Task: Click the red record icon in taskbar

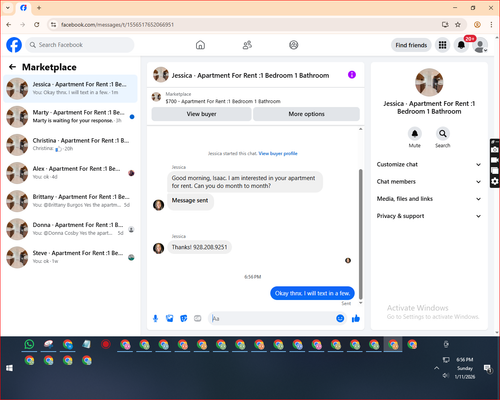Action: tap(106, 344)
